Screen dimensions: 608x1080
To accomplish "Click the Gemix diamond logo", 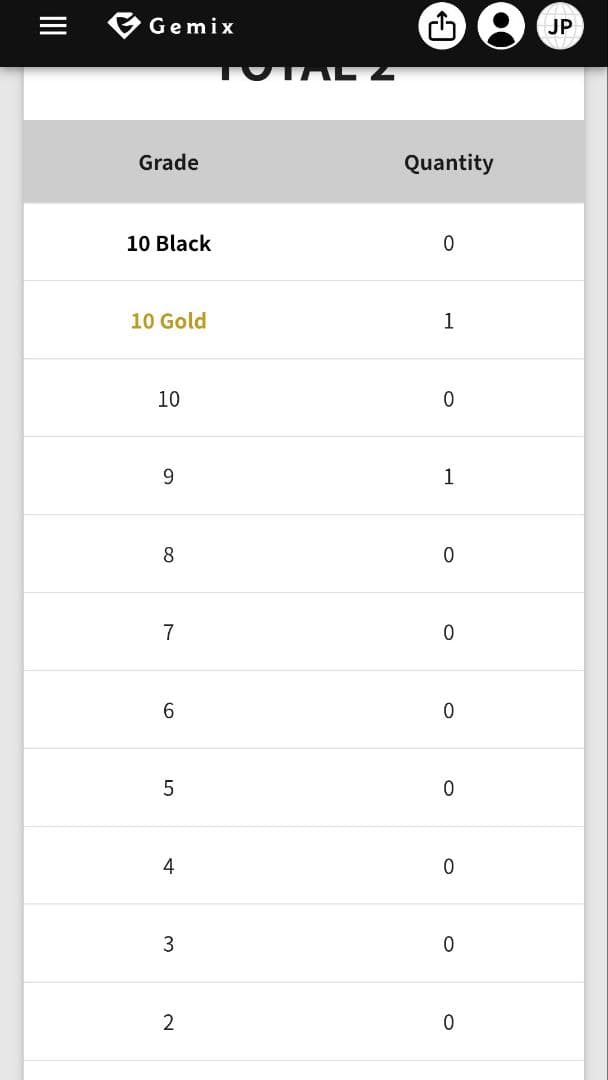I will pos(123,26).
